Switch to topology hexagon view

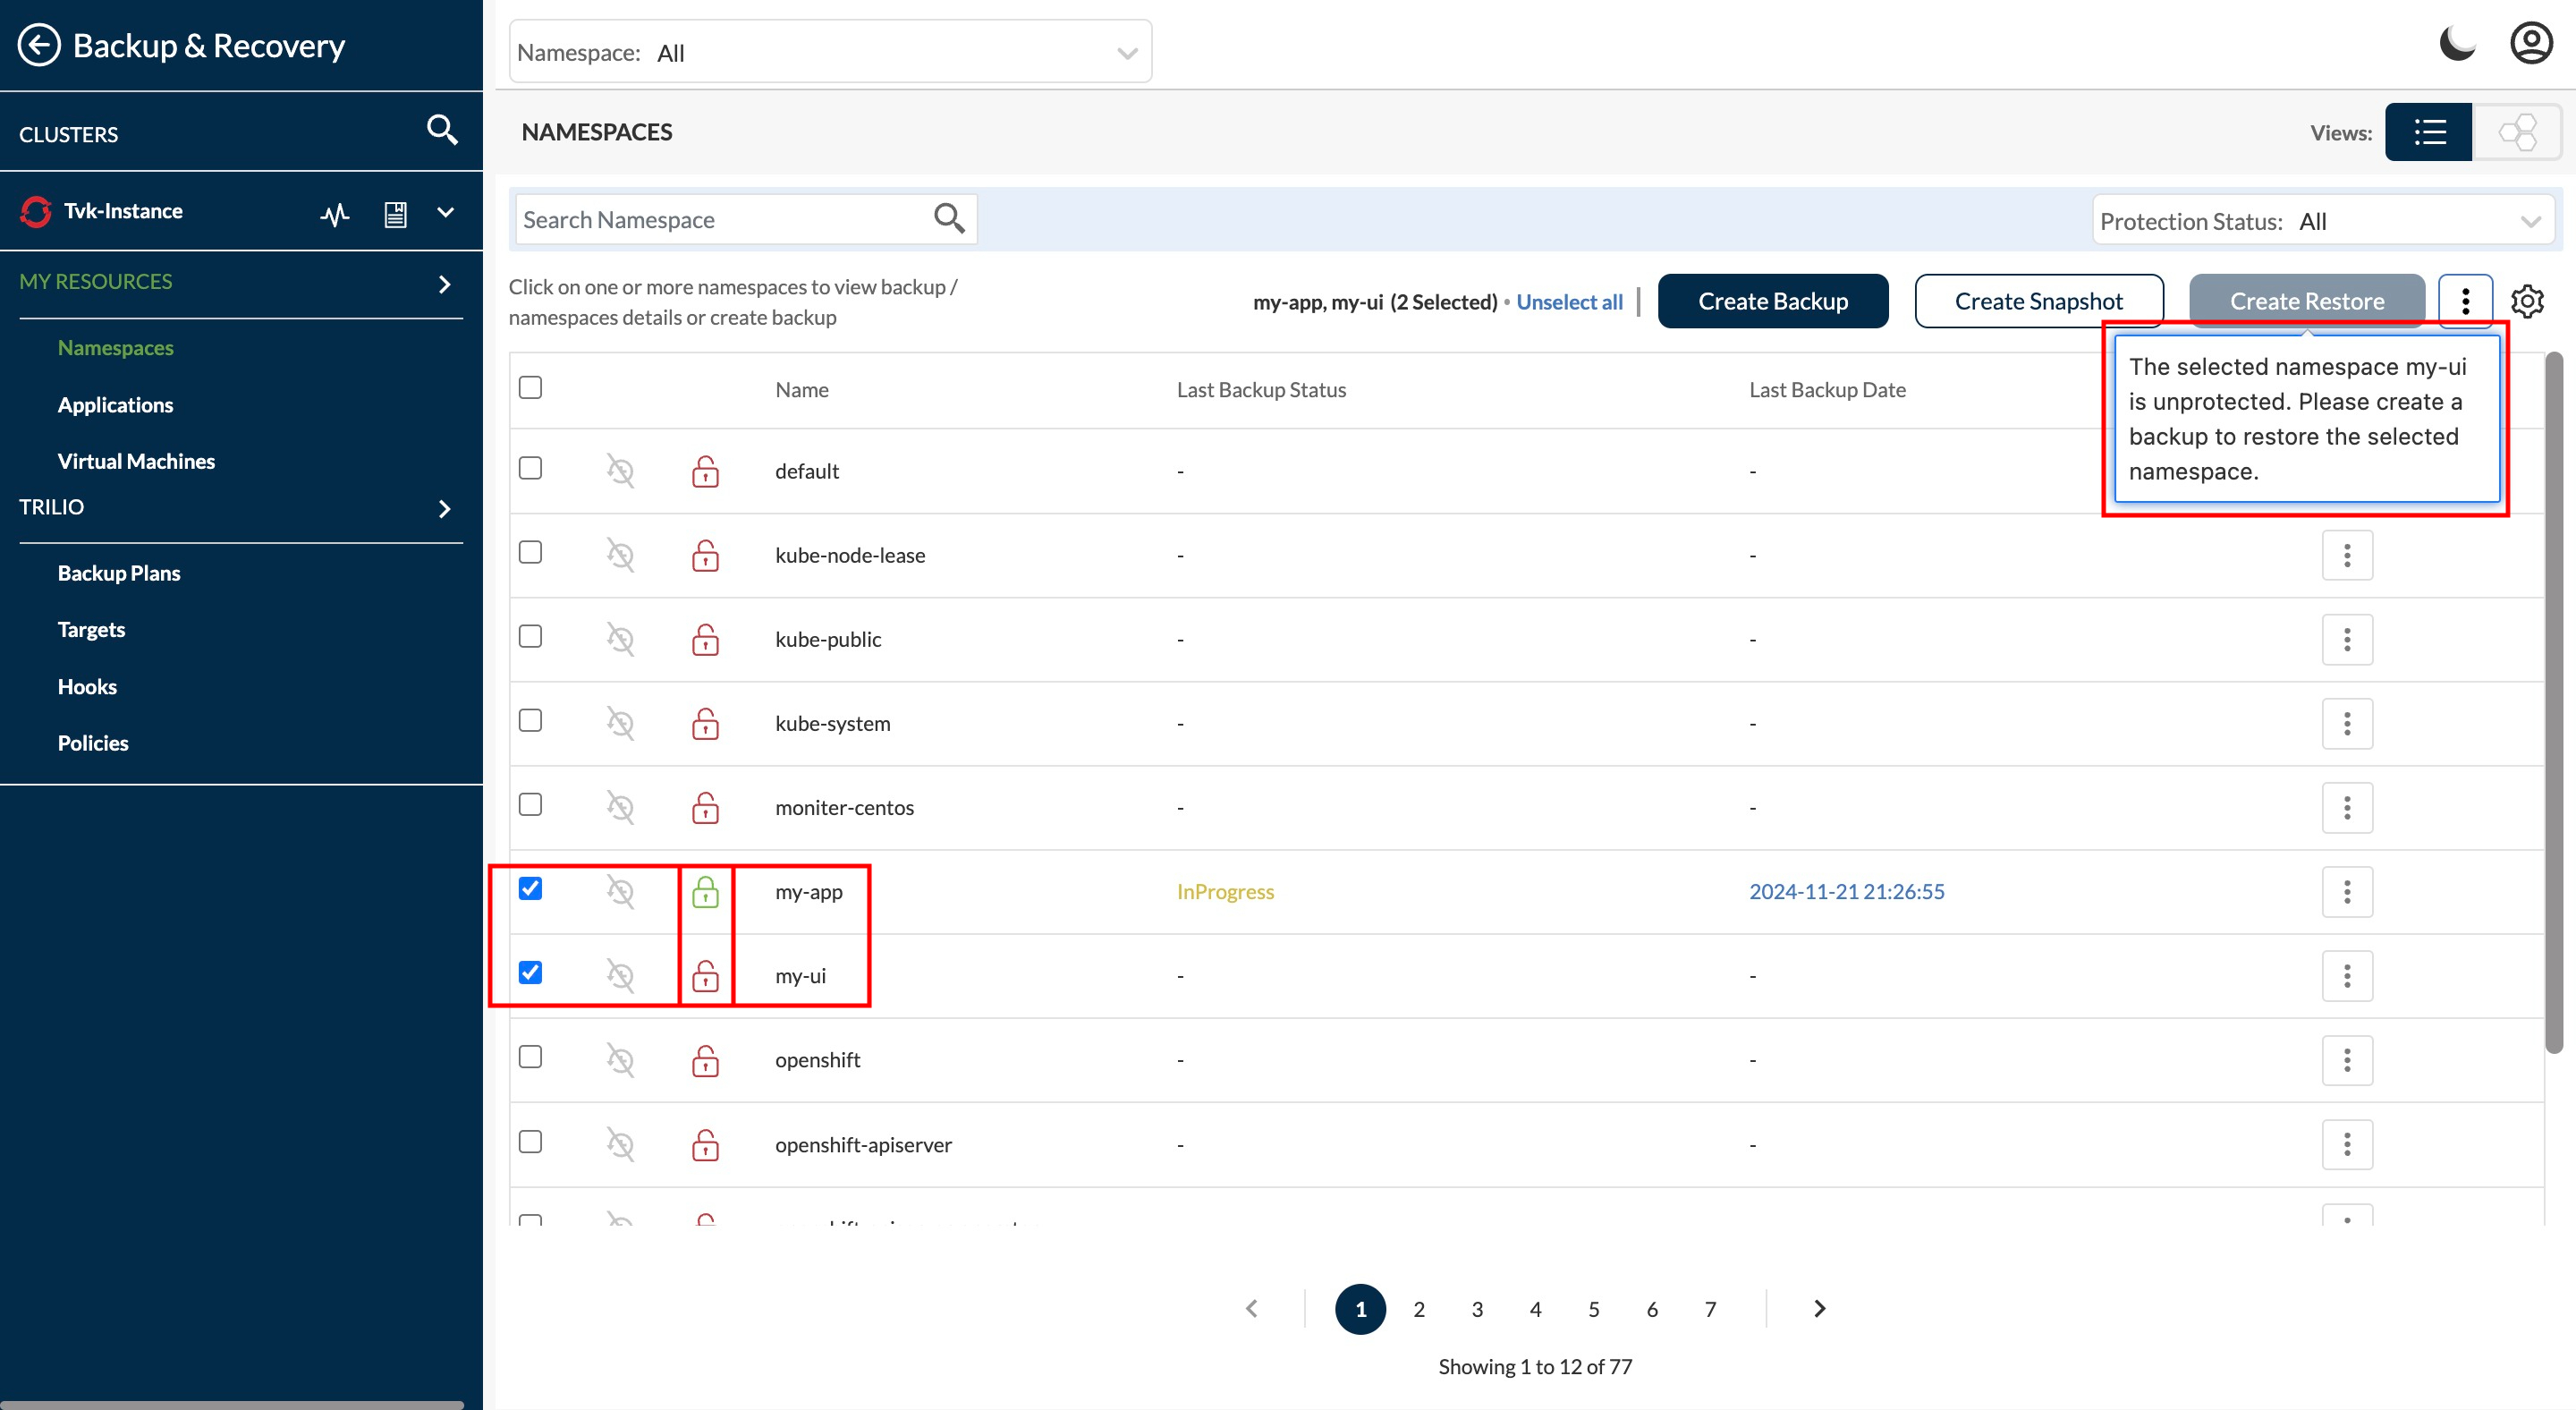pyautogui.click(x=2516, y=132)
